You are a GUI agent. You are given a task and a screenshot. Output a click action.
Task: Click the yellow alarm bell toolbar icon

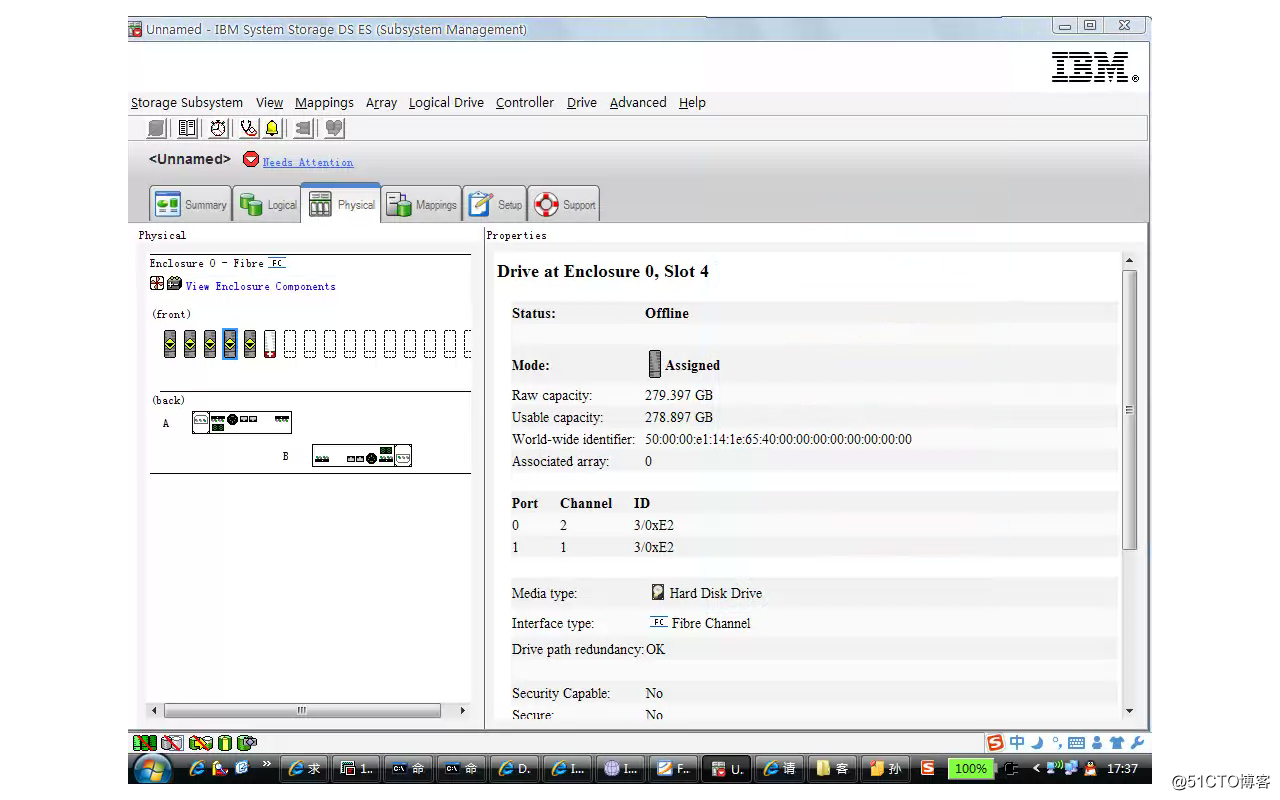tap(272, 128)
